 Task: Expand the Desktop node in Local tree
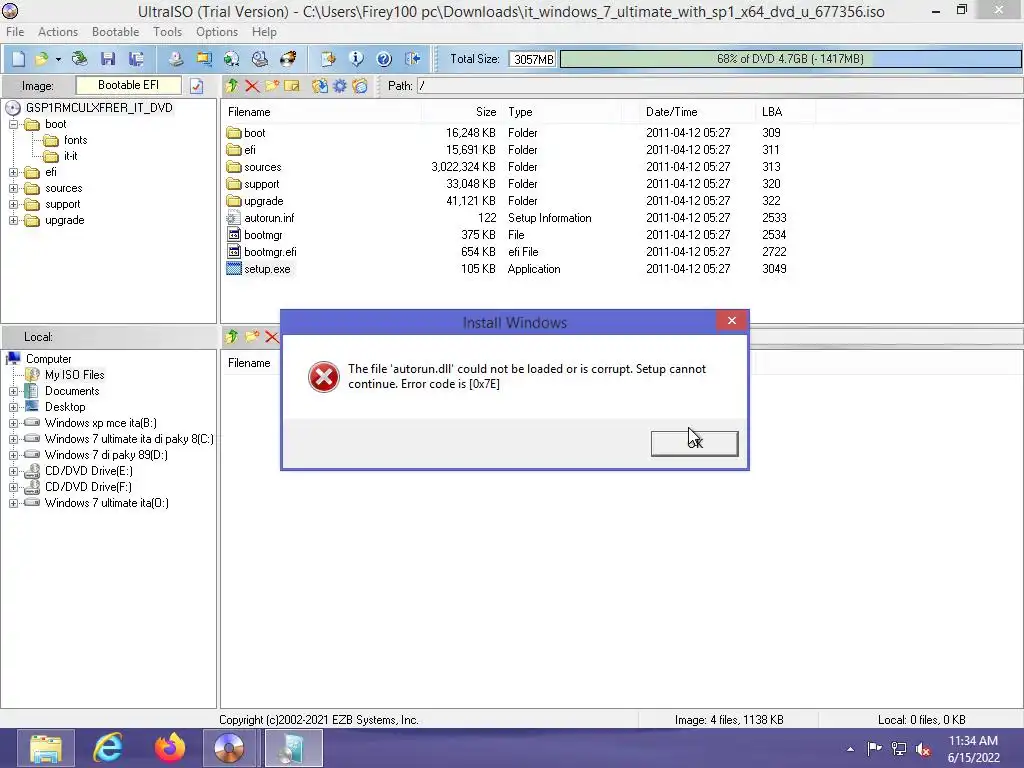[x=13, y=408]
